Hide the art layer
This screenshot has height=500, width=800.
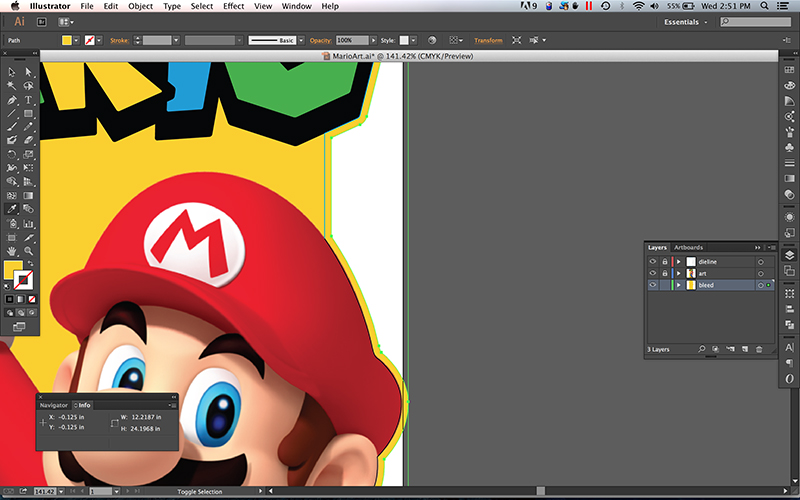pos(653,273)
